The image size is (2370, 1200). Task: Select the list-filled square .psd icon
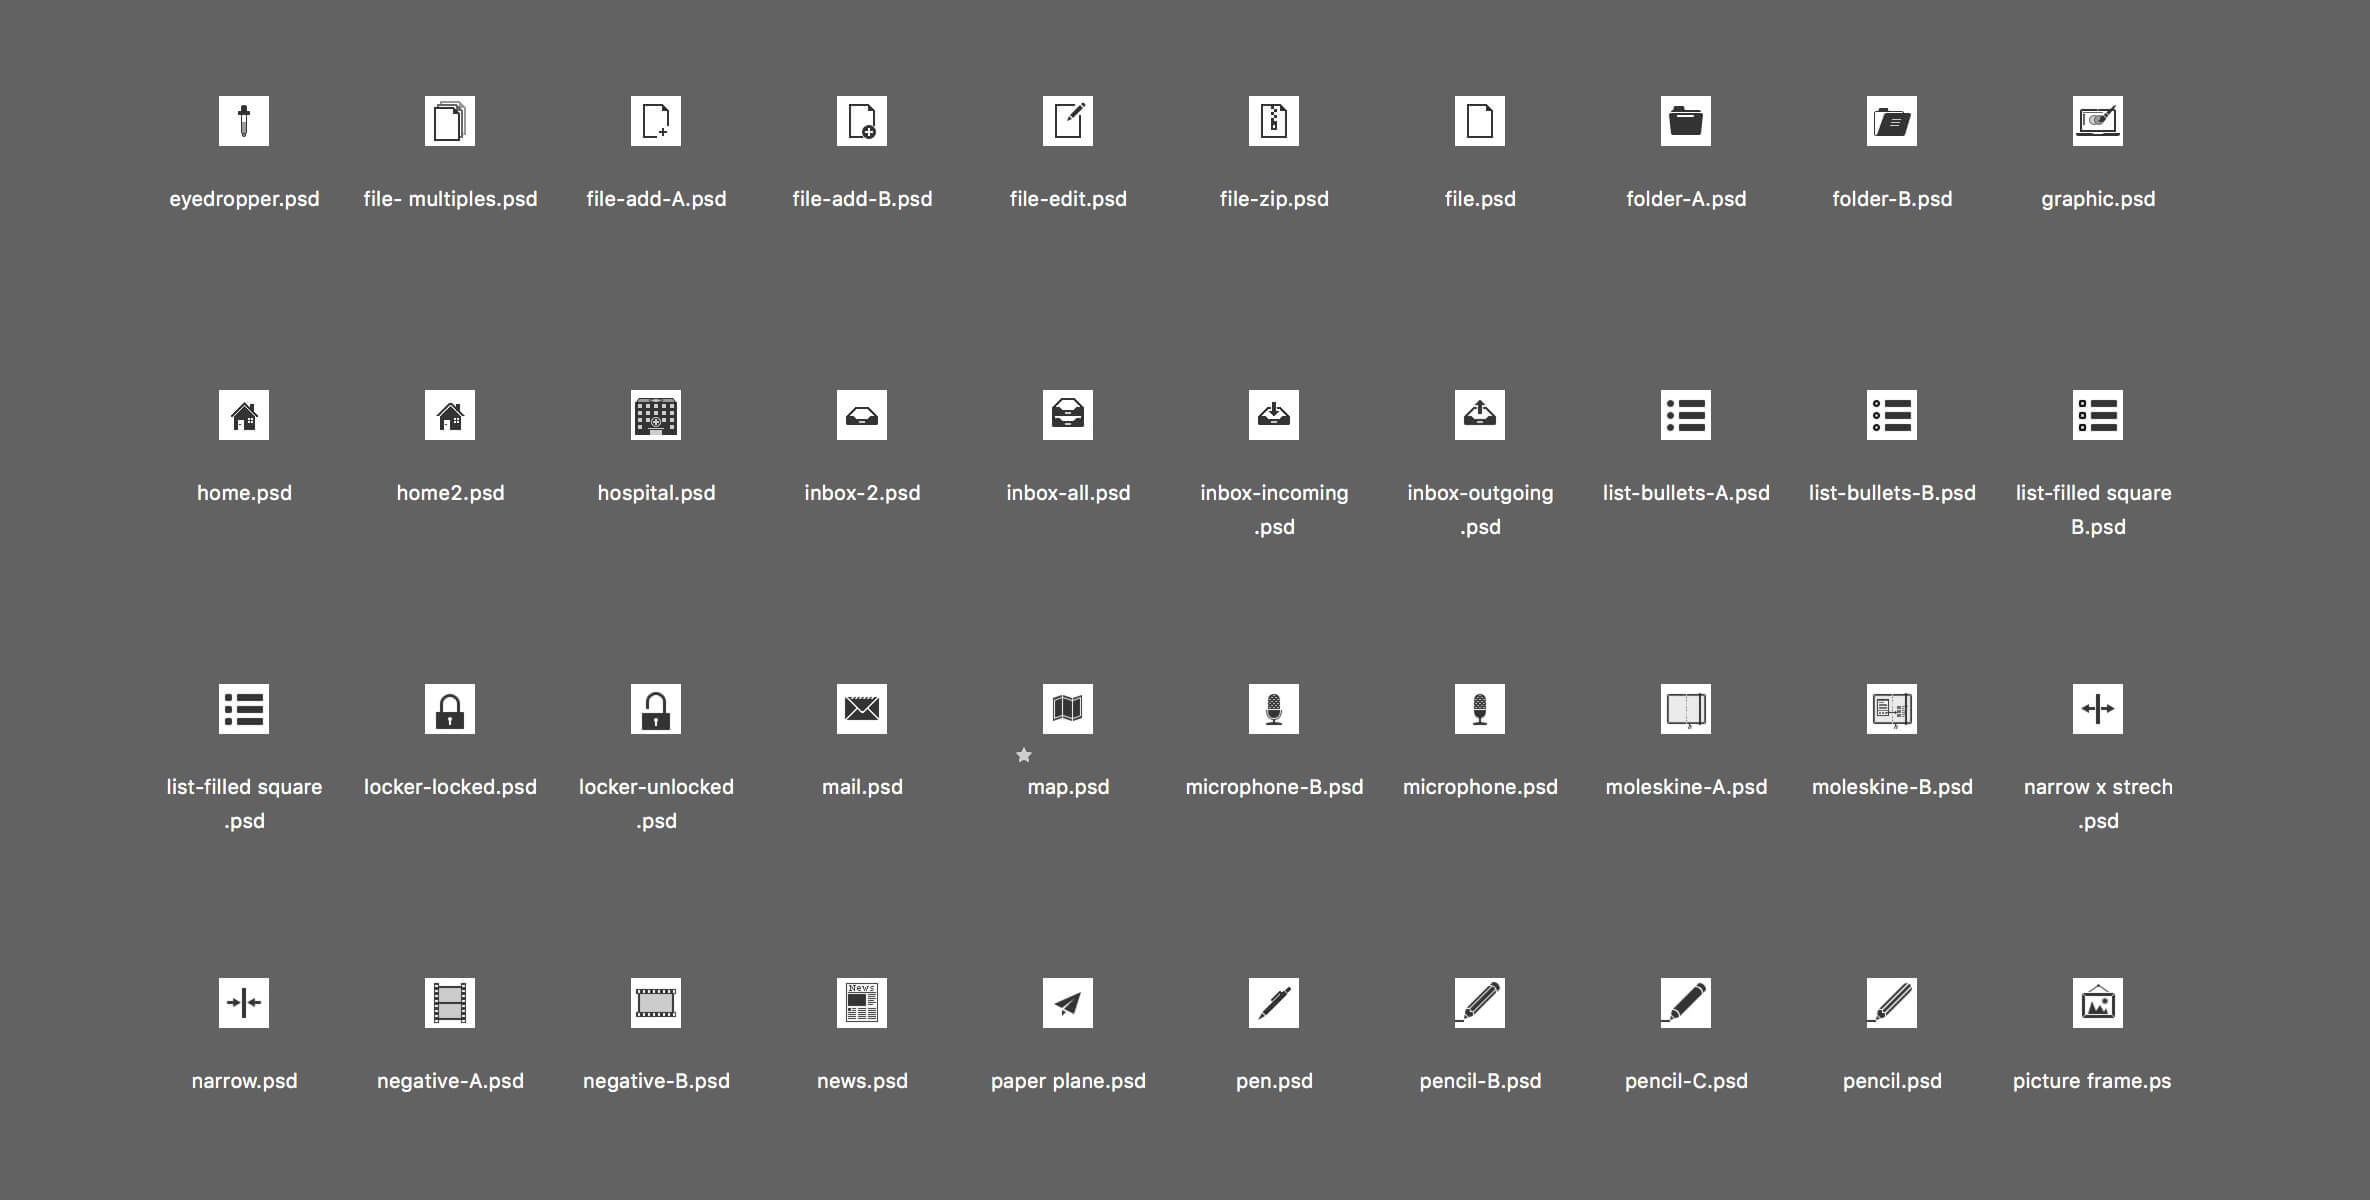click(x=244, y=709)
